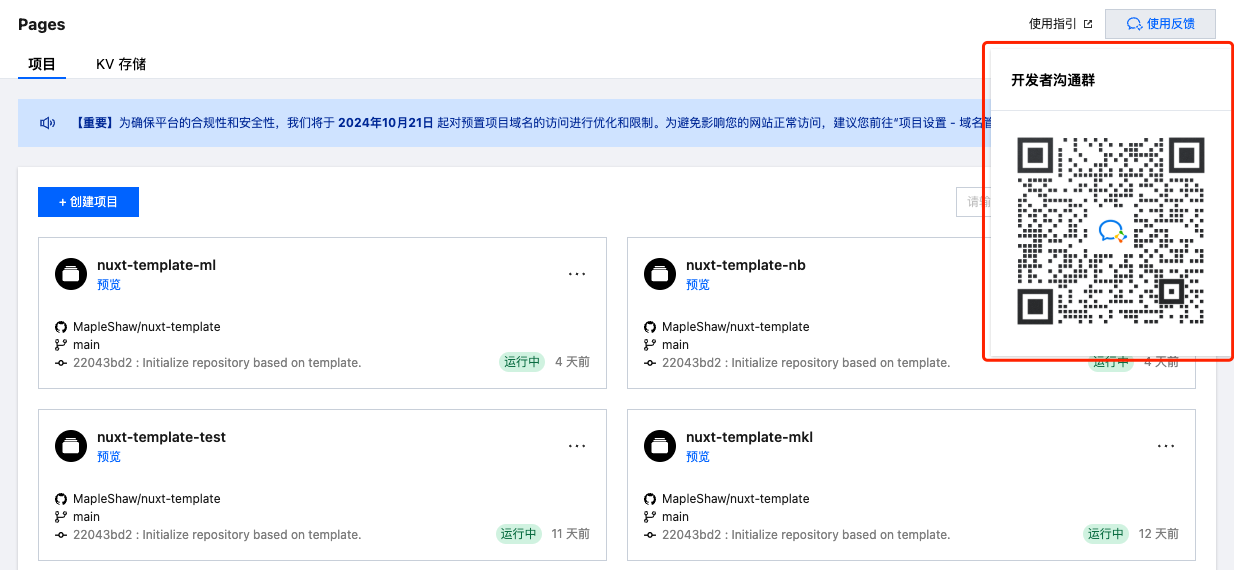Image resolution: width=1234 pixels, height=570 pixels.
Task: Click the 4 天前 timestamp on nuxt-template-ml
Action: tap(572, 362)
